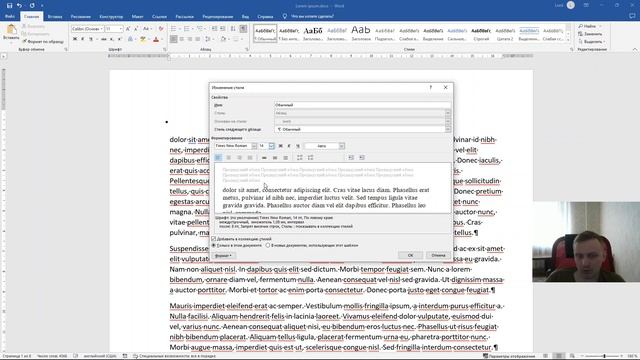
Task: Select the new documents based on template radio
Action: click(268, 245)
